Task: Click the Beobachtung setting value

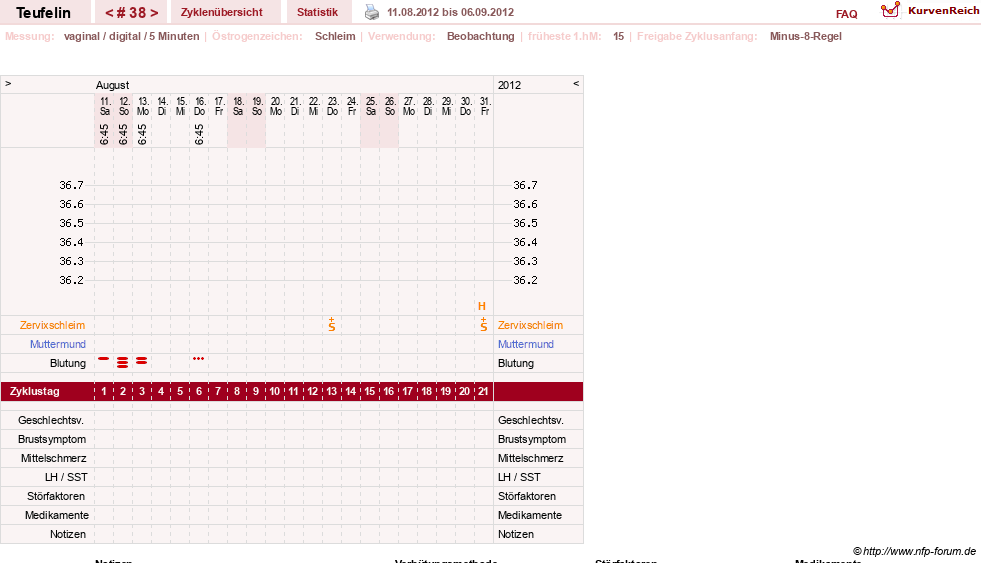Action: [480, 36]
